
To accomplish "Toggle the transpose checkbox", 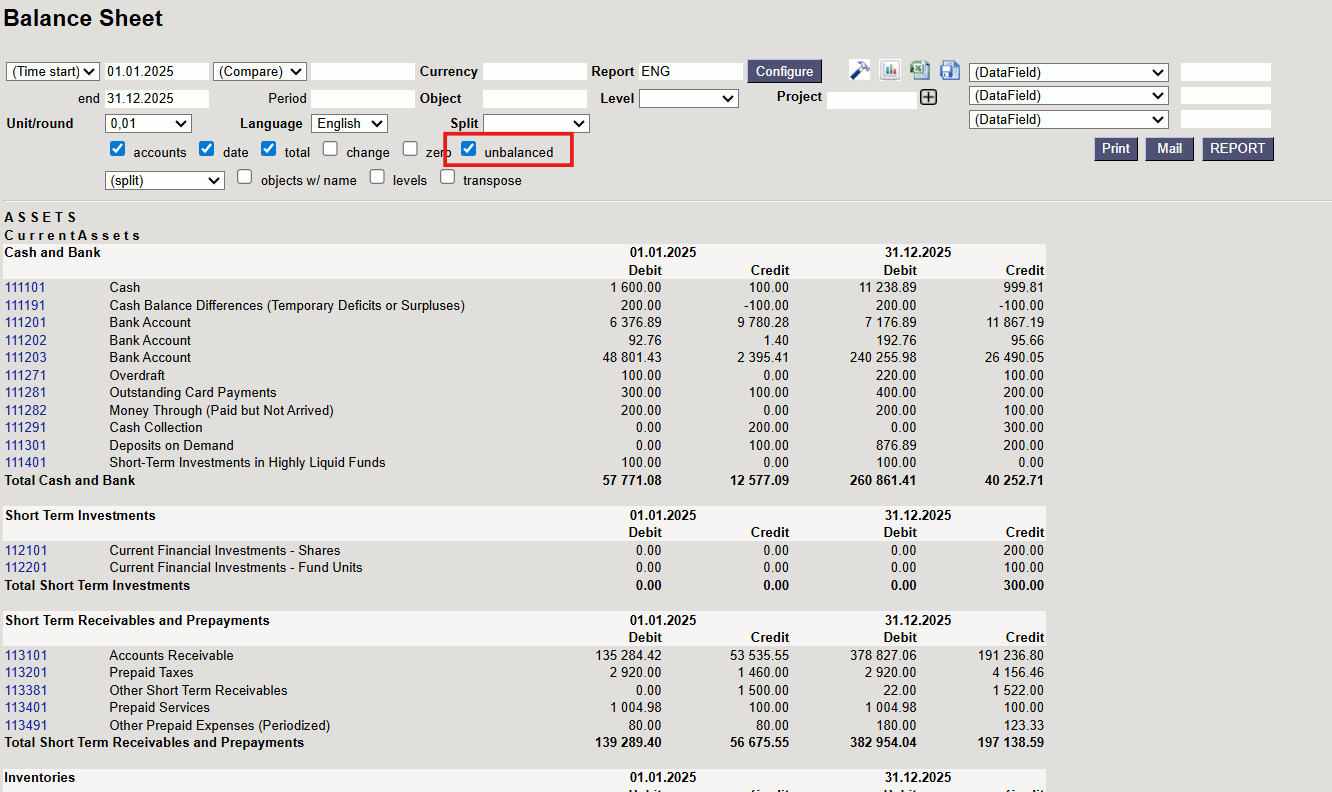I will coord(447,177).
